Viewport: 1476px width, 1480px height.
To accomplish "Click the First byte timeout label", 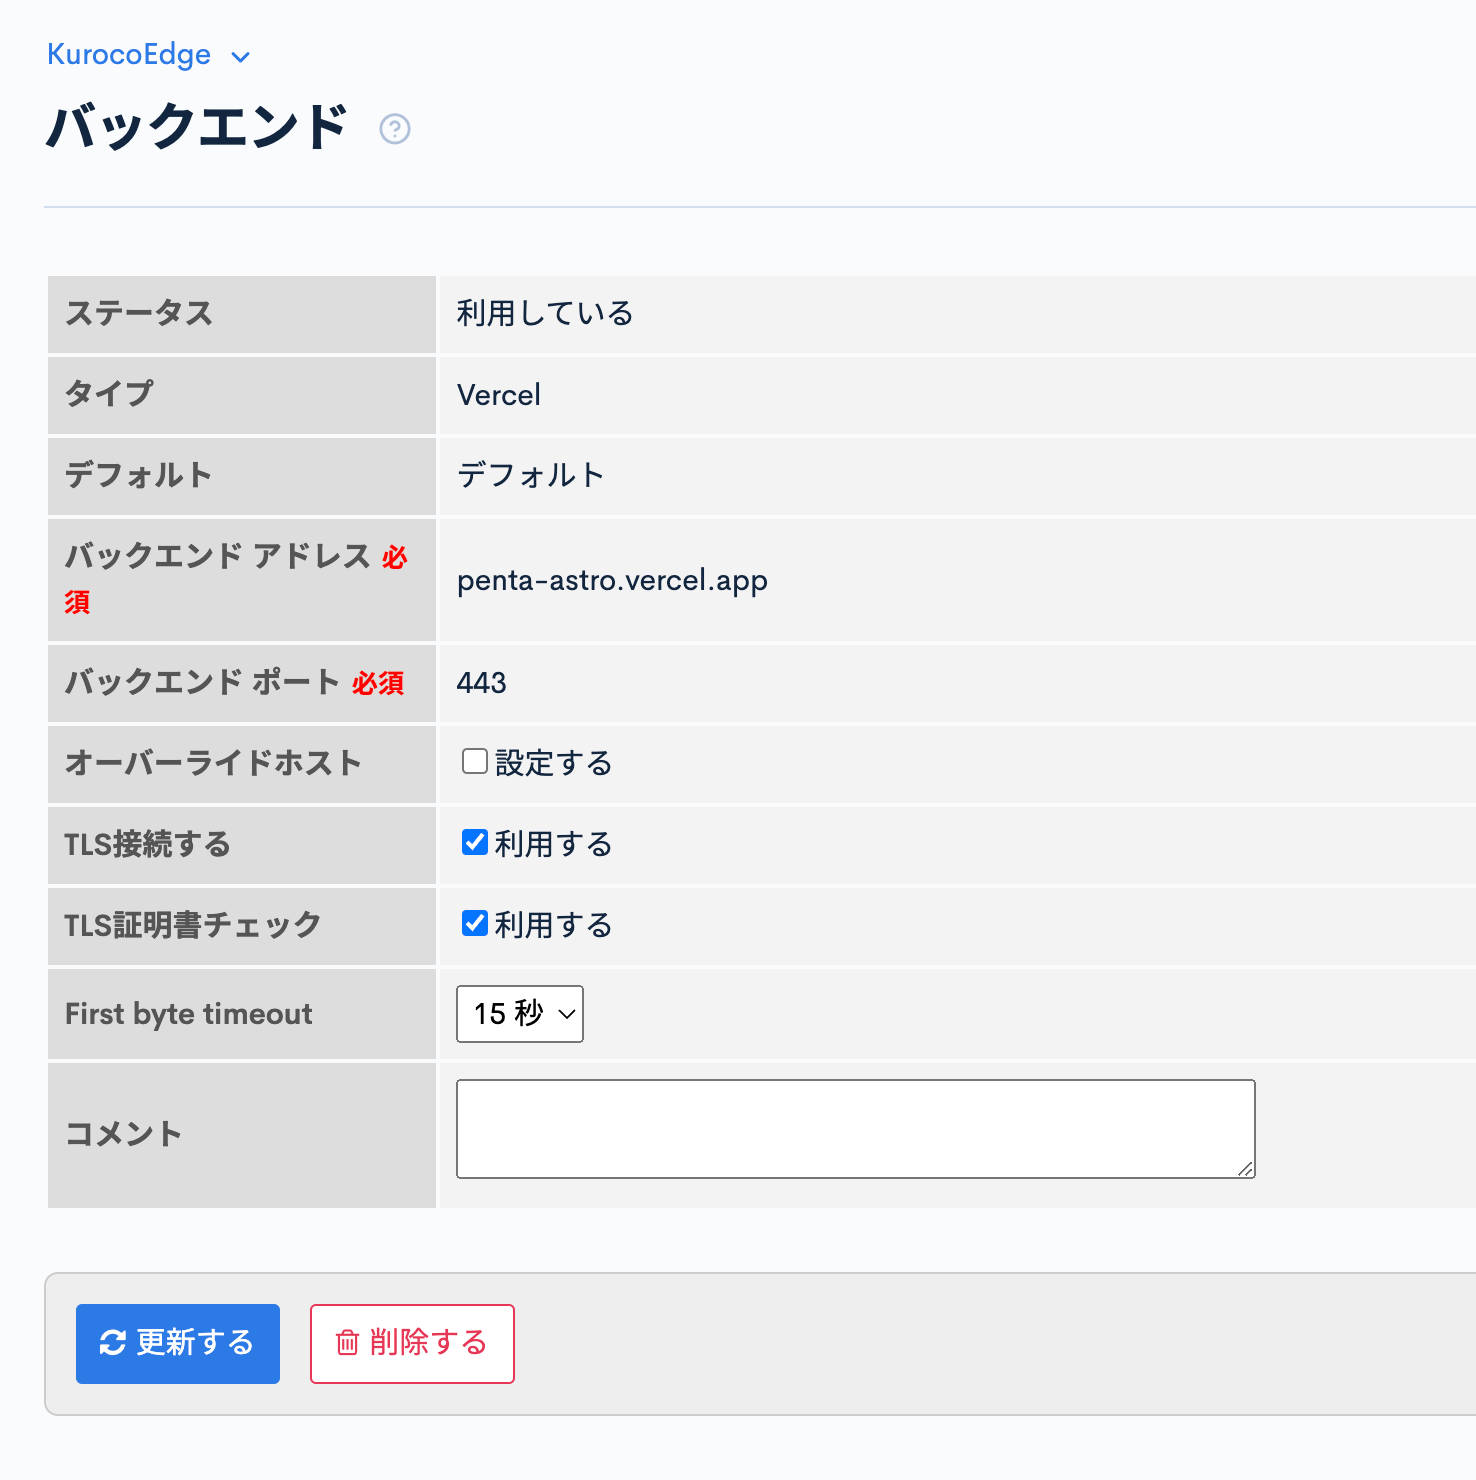I will coord(189,1014).
